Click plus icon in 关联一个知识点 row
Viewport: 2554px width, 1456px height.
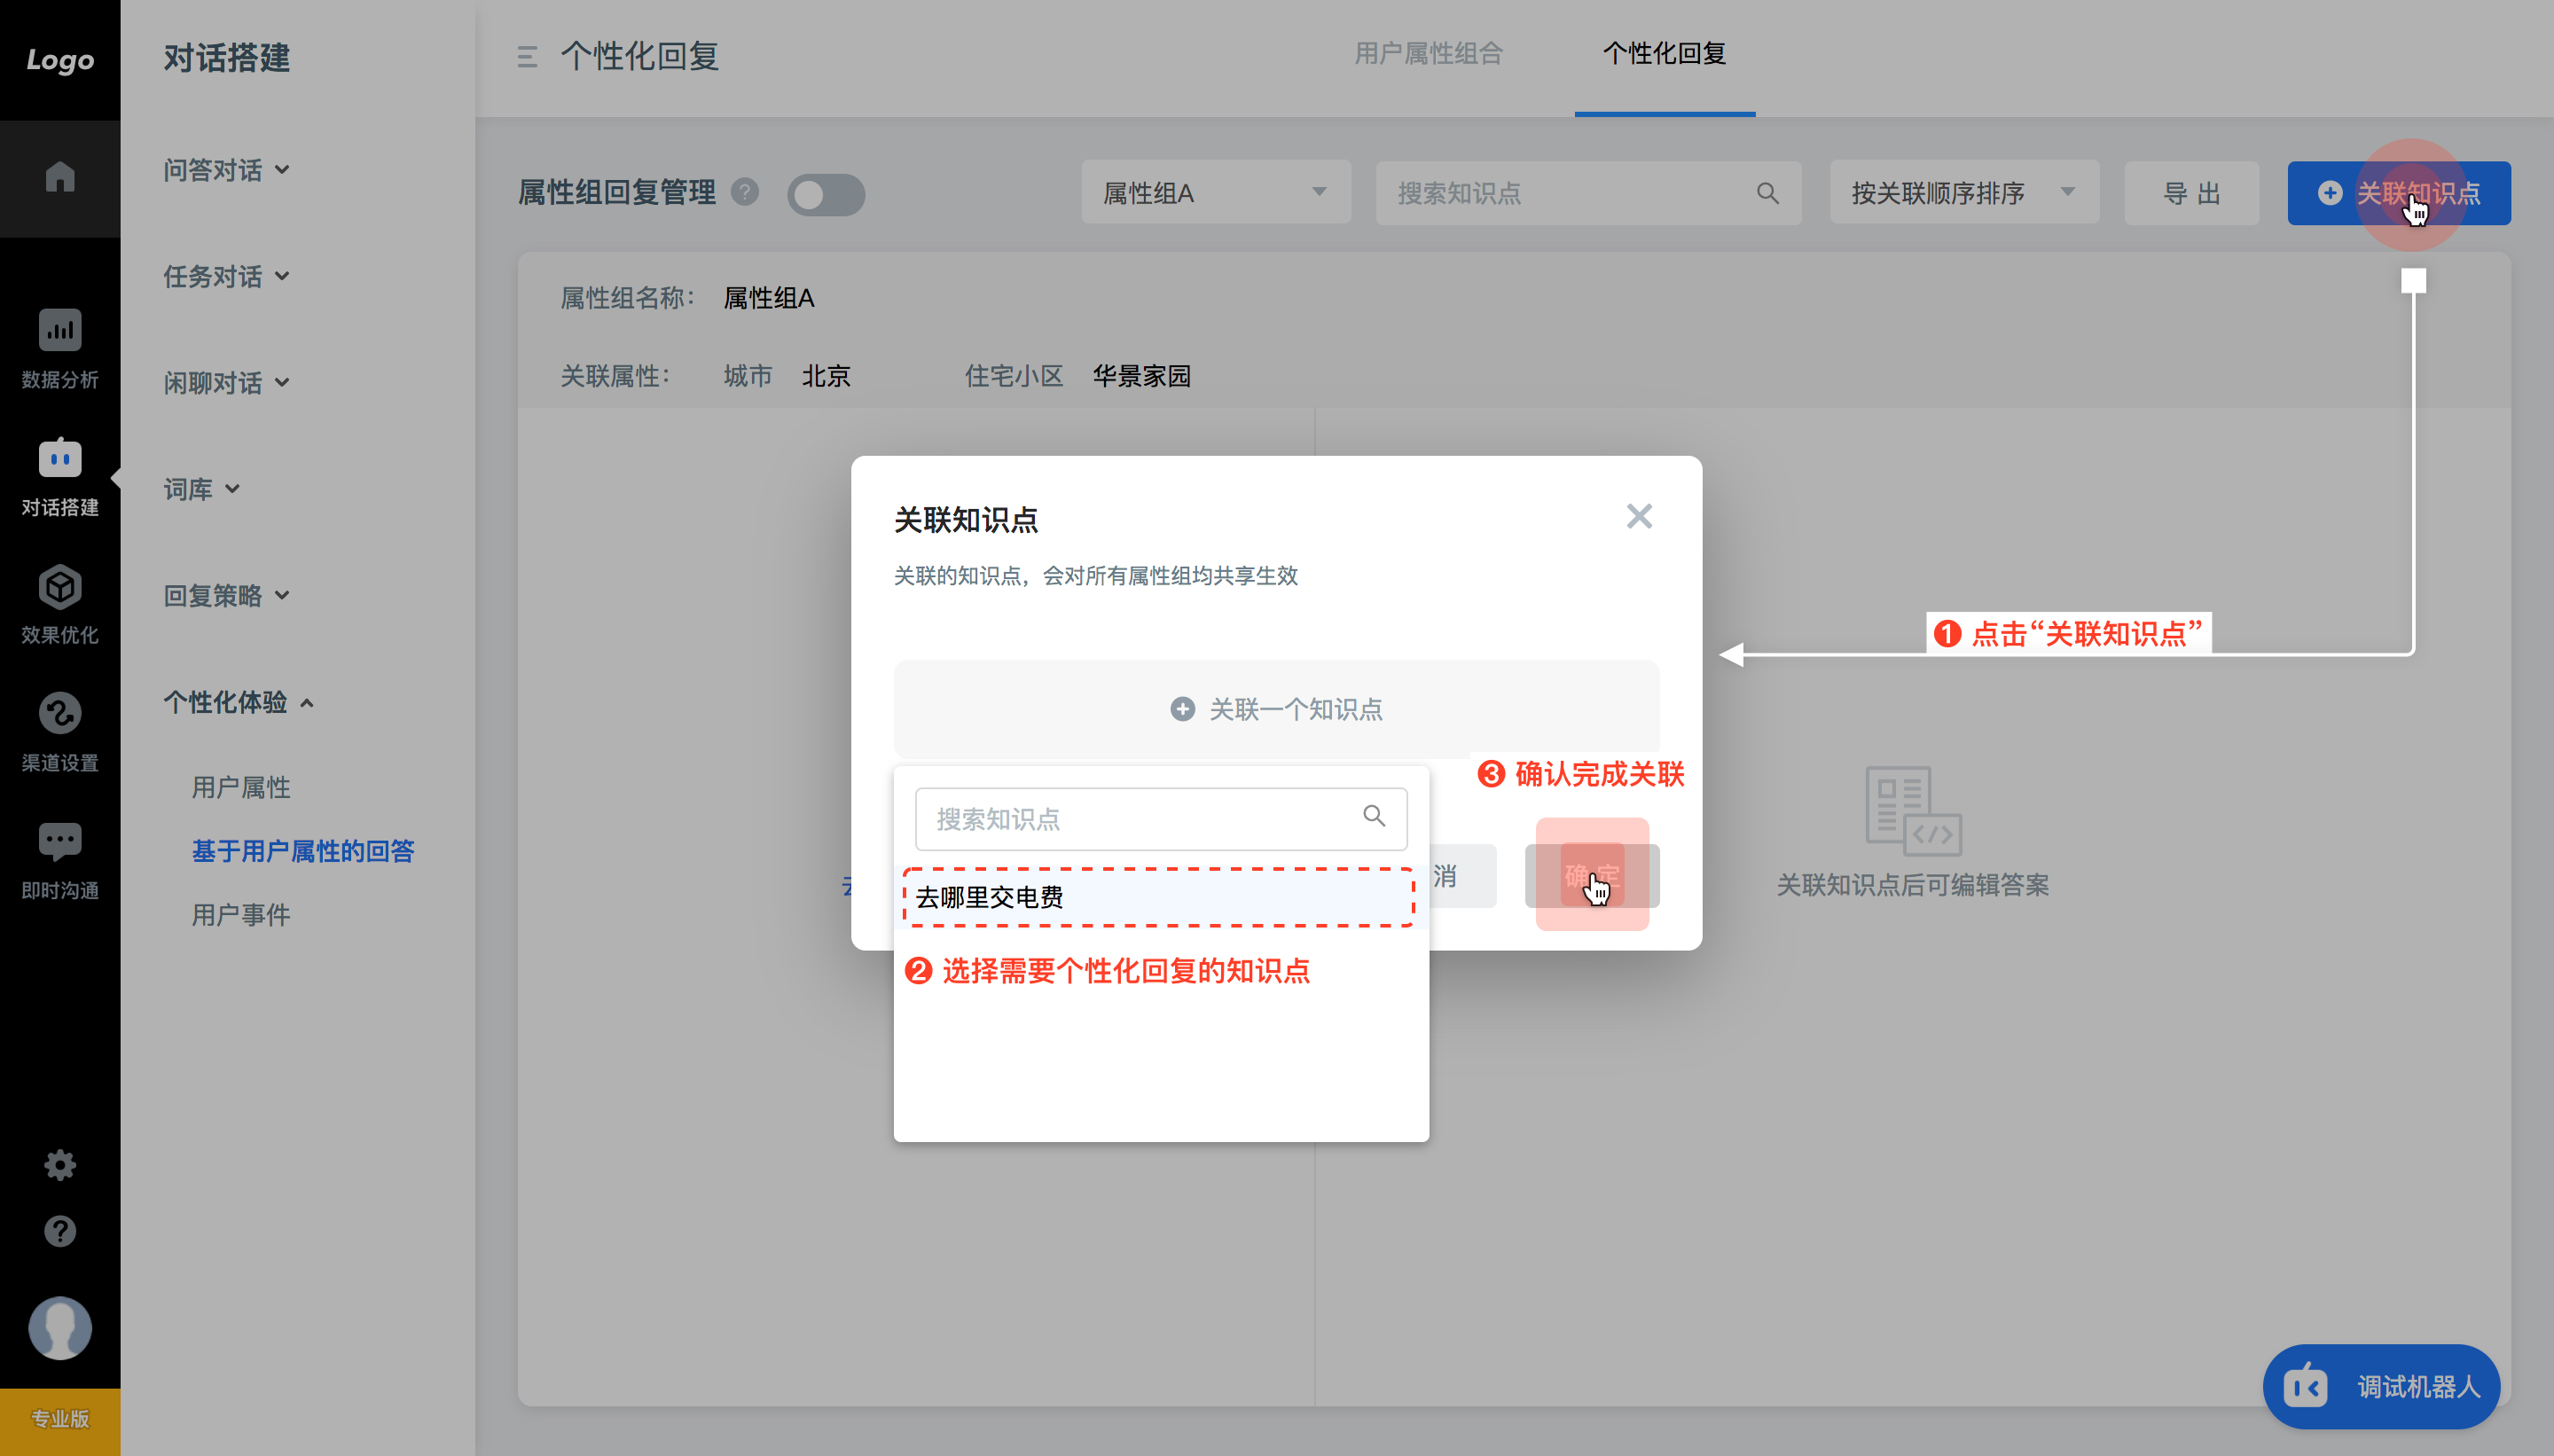point(1182,709)
